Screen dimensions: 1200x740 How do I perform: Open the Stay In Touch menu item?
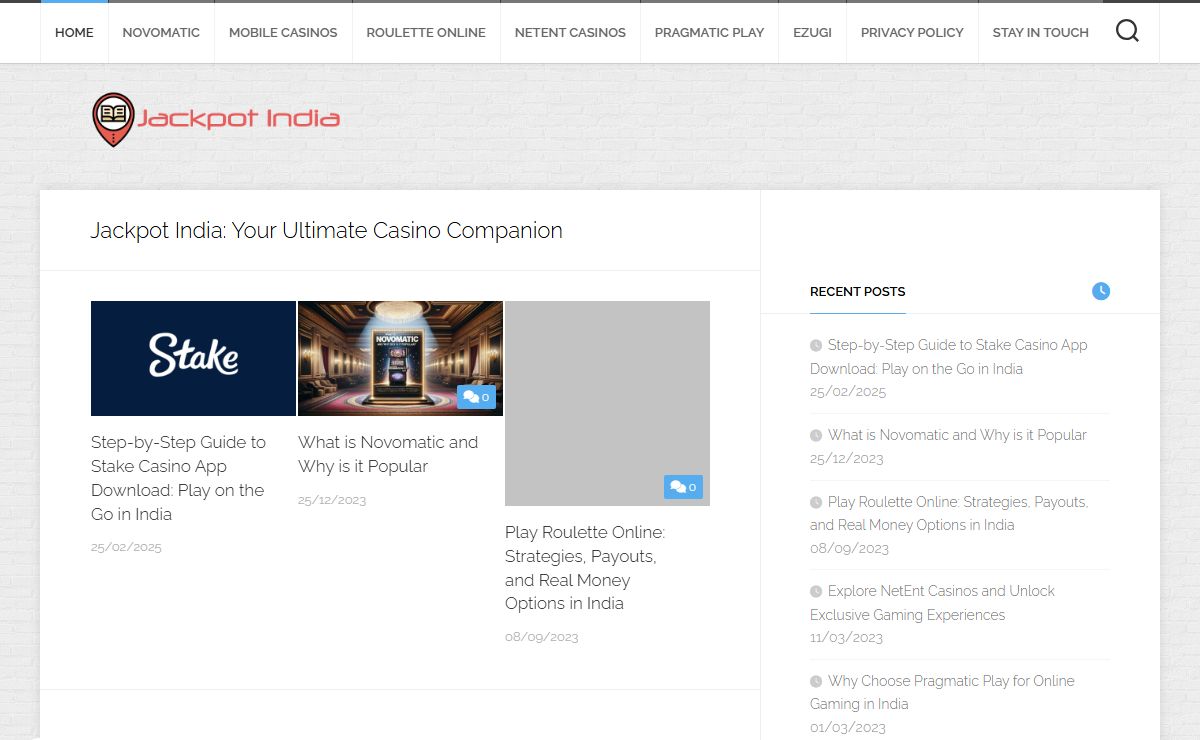point(1040,32)
